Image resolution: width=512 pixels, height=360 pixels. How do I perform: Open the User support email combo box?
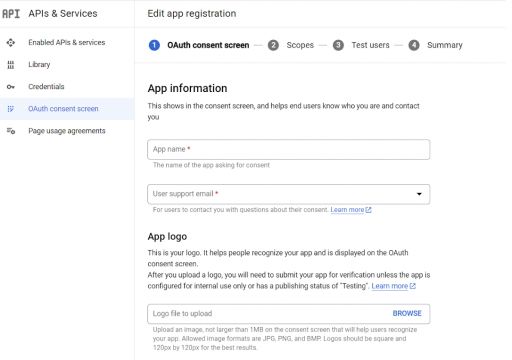pyautogui.click(x=289, y=194)
